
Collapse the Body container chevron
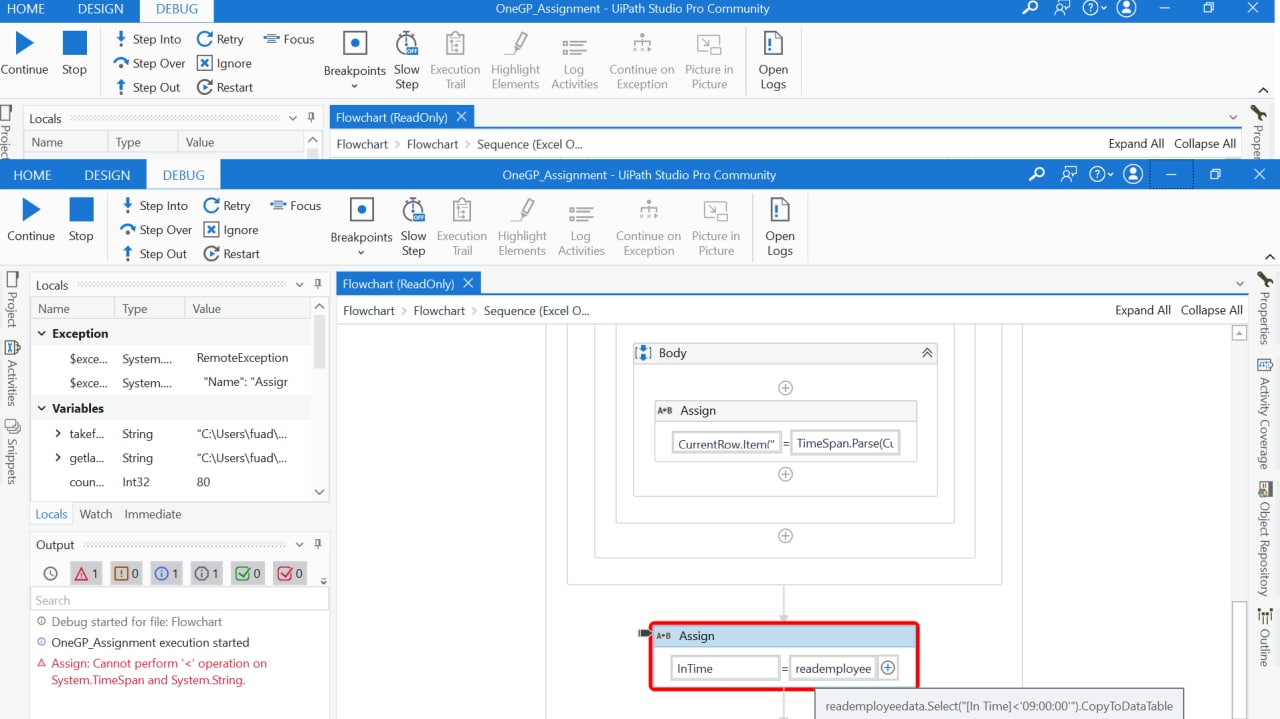click(x=927, y=353)
